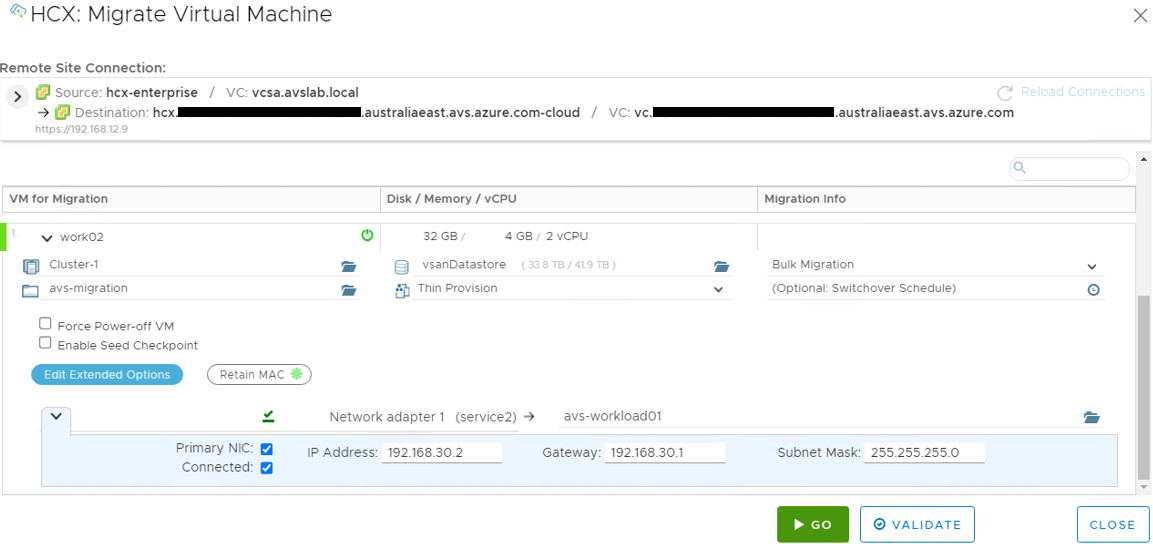Open the Bulk Migration type dropdown

1092,266
